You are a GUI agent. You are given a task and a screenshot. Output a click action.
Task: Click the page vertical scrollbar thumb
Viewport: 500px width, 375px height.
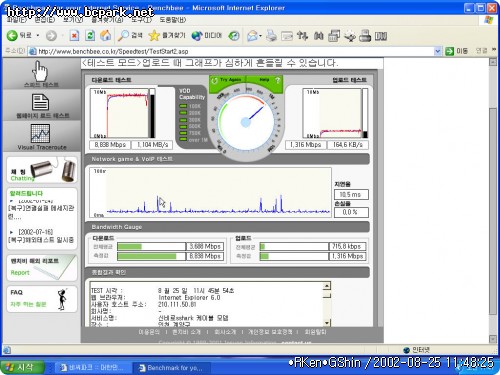(x=493, y=211)
